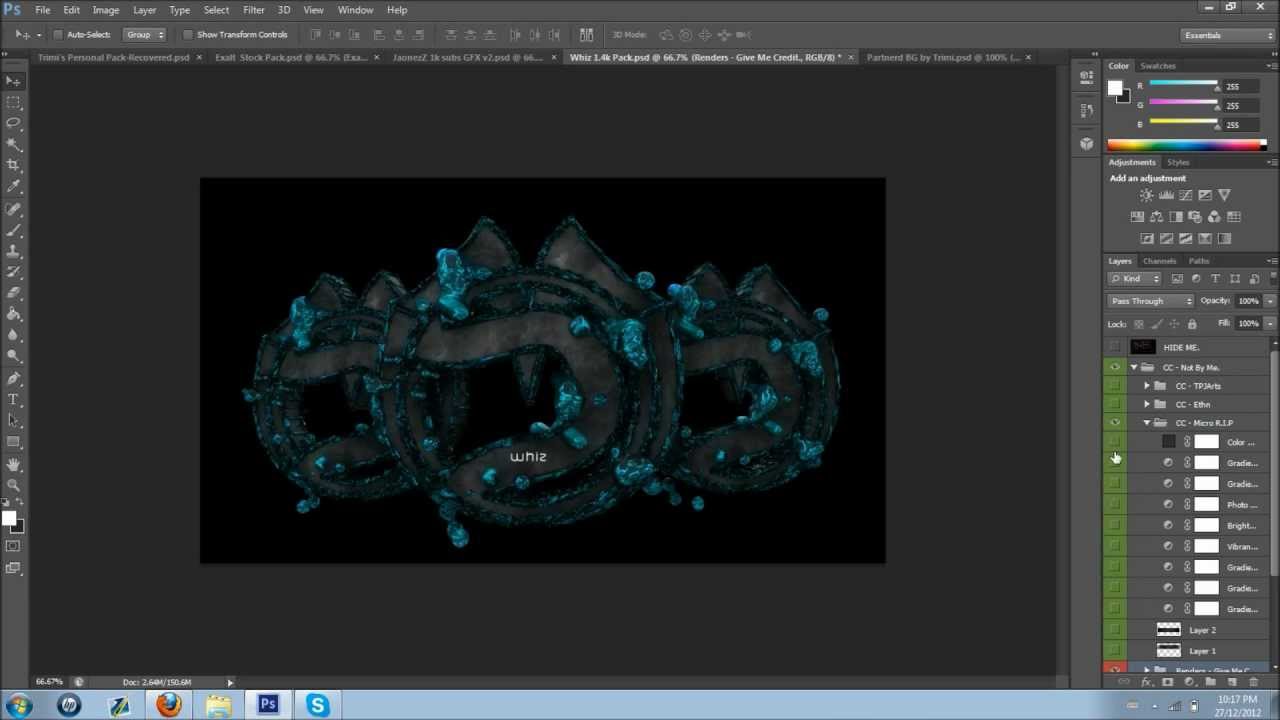Select the Path Selection tool
The image size is (1280, 720).
(x=14, y=421)
